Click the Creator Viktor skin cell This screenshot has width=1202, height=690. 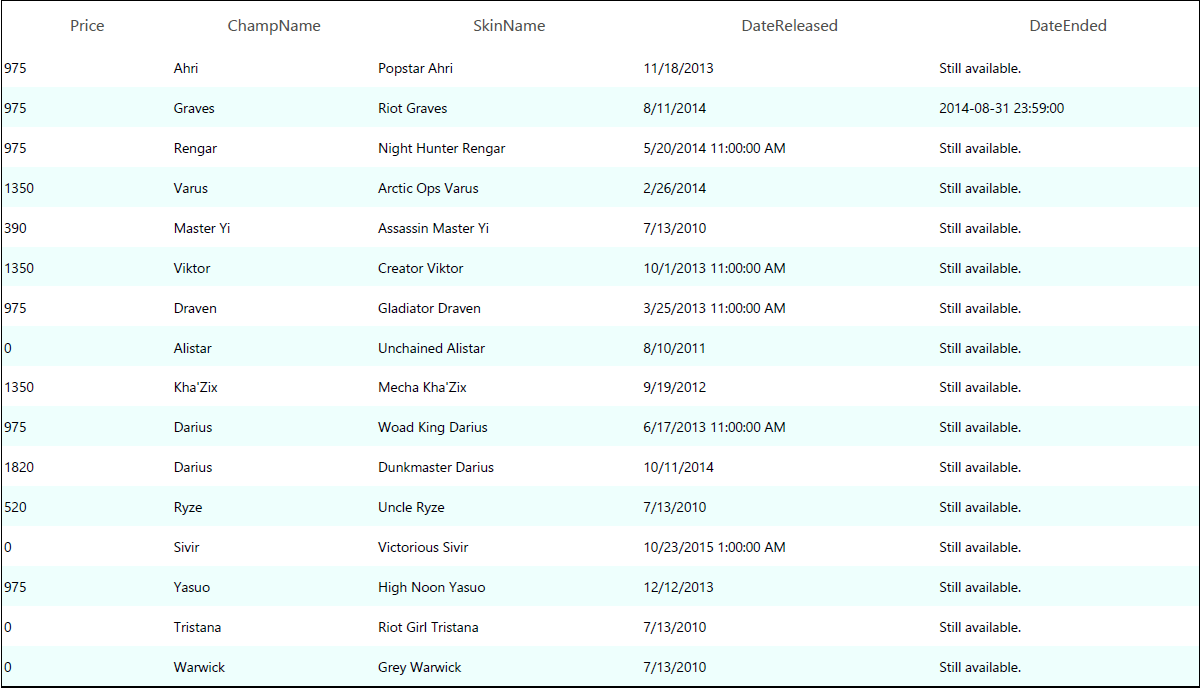420,268
